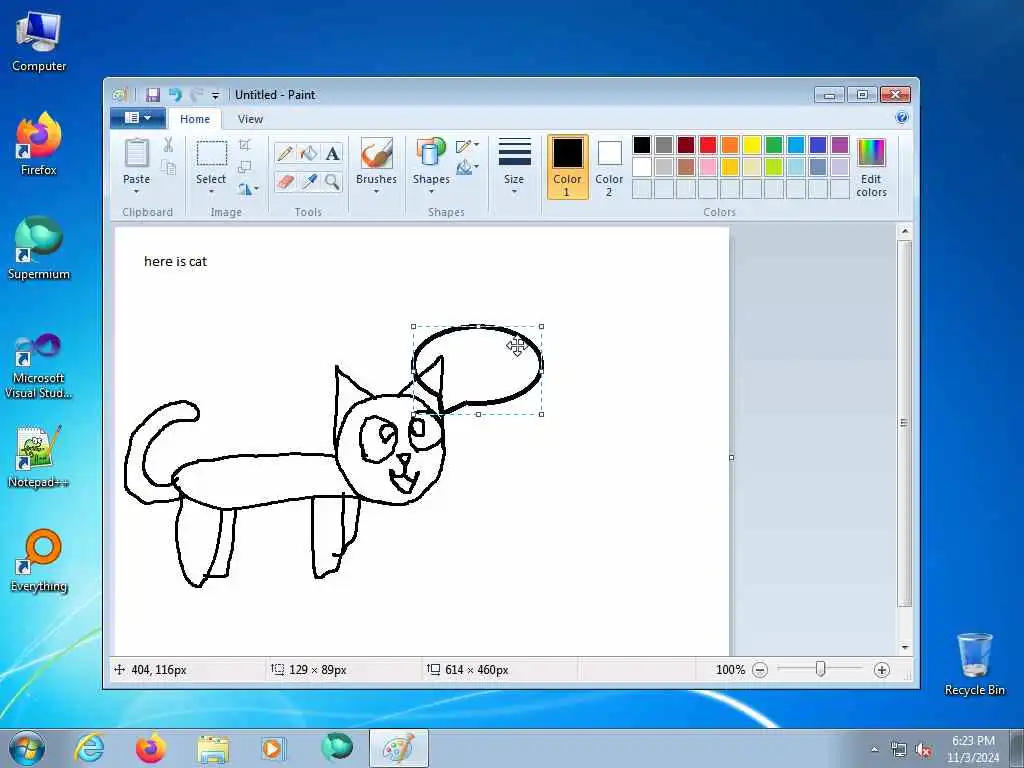Click the Resize icon in Image group

coord(245,167)
